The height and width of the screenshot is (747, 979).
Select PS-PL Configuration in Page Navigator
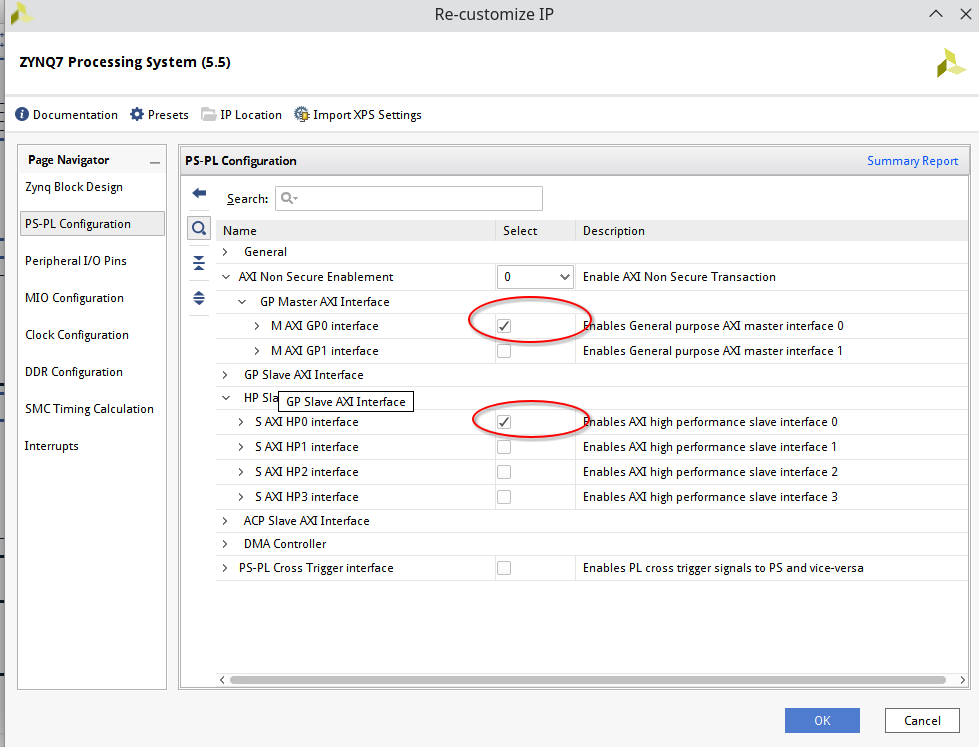(92, 224)
